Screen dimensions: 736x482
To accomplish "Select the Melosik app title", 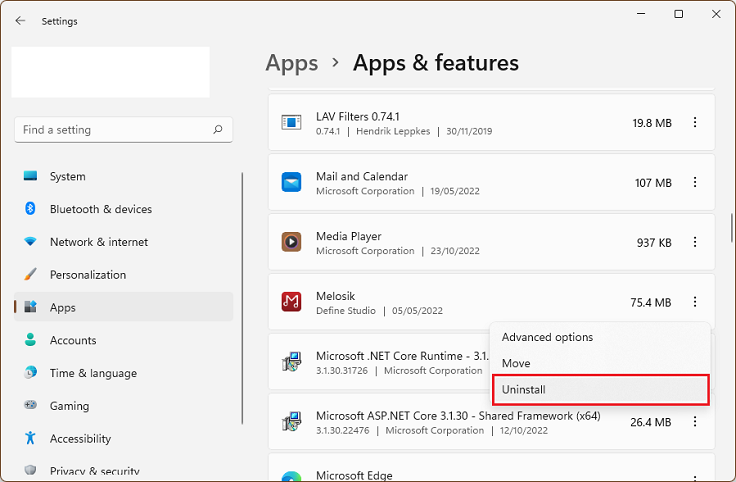I will pos(336,296).
